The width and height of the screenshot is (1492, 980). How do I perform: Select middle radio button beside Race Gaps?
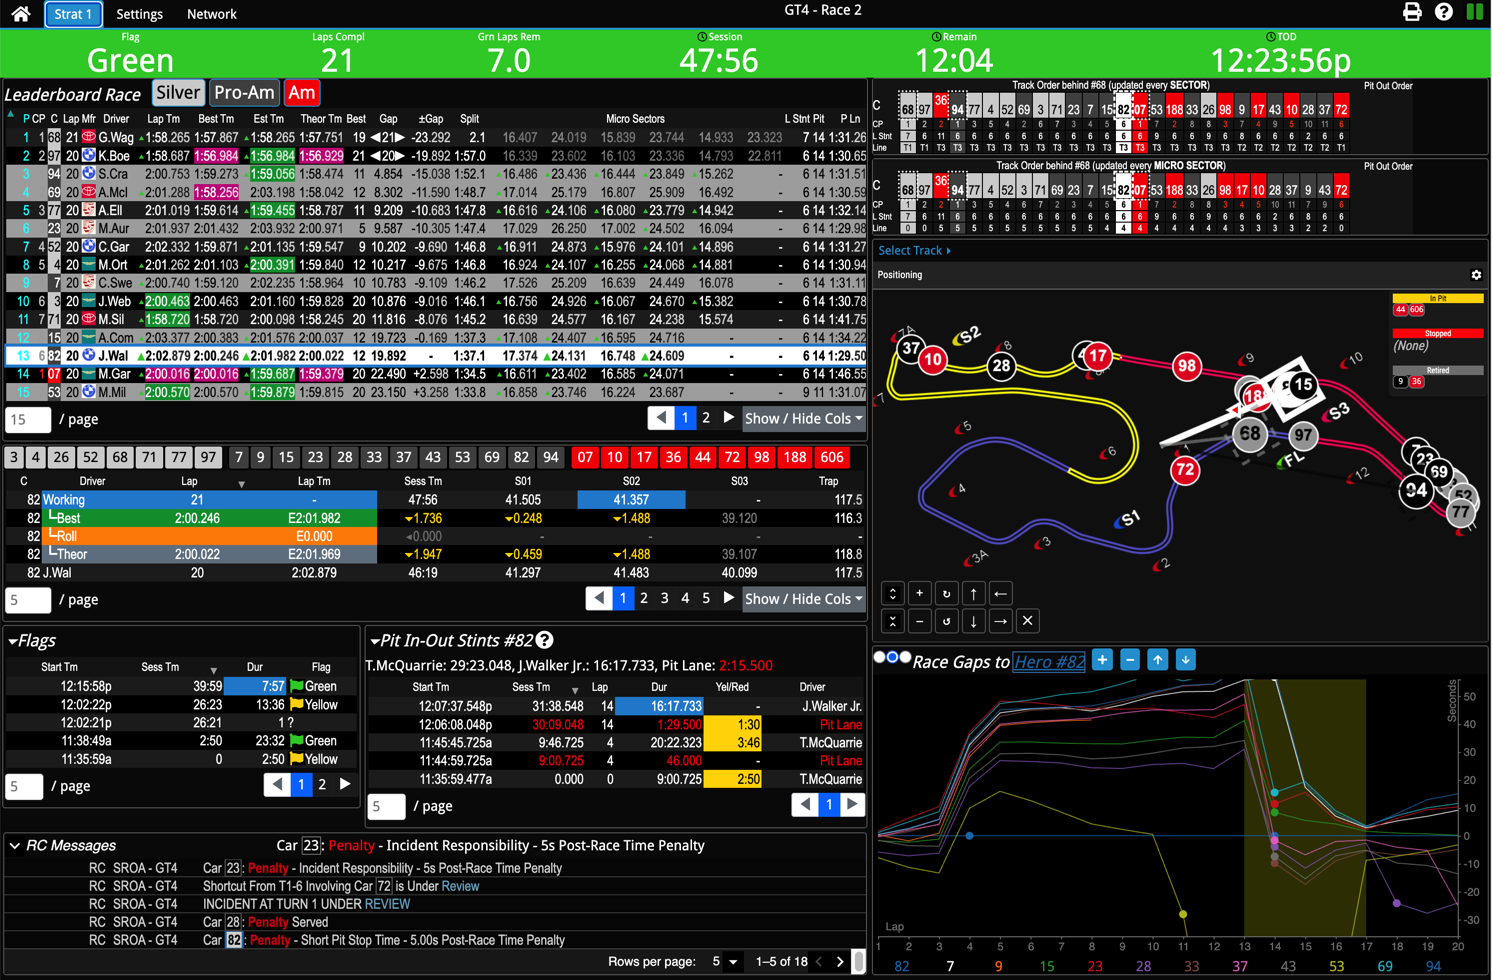point(892,658)
